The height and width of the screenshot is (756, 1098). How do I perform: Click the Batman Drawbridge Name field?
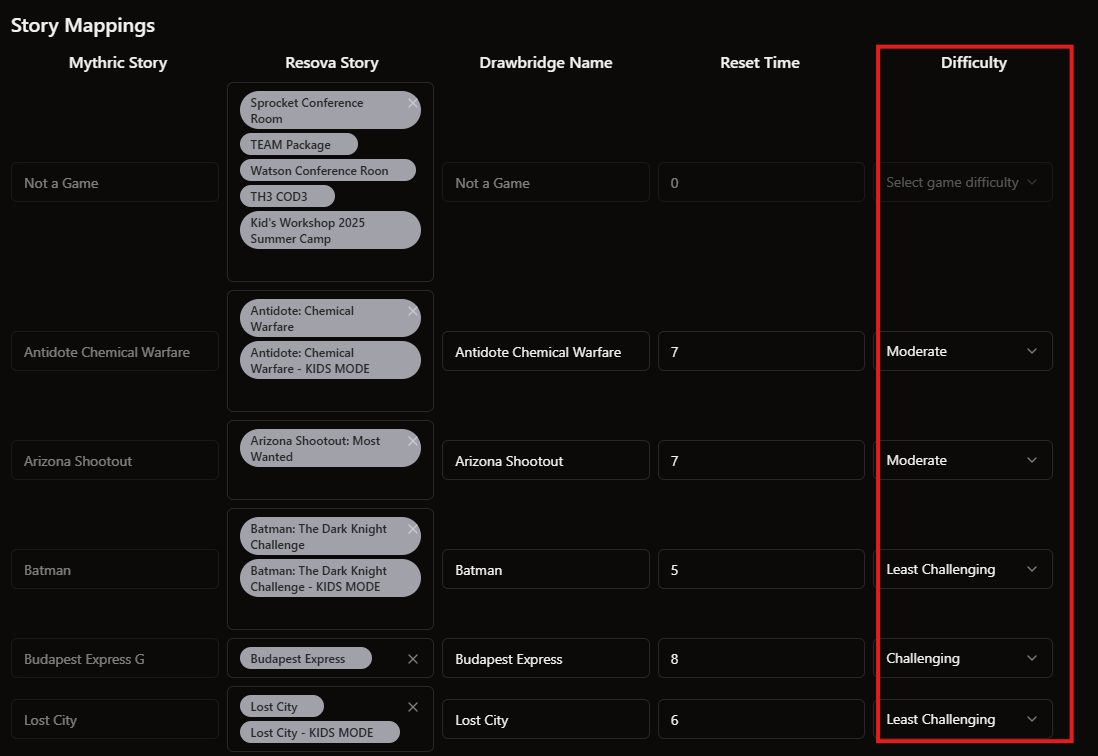click(x=545, y=570)
